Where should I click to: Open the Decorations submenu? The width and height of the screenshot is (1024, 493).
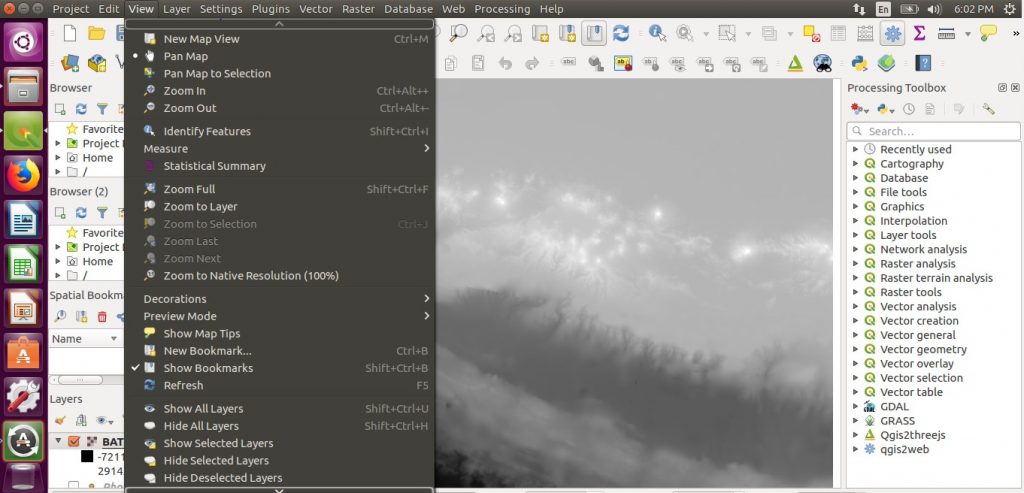(x=280, y=299)
